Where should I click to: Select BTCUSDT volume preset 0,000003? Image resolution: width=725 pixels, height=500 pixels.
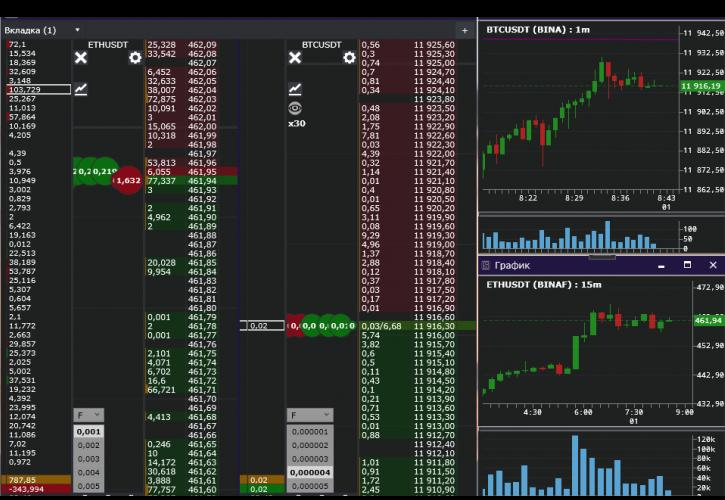coord(309,459)
